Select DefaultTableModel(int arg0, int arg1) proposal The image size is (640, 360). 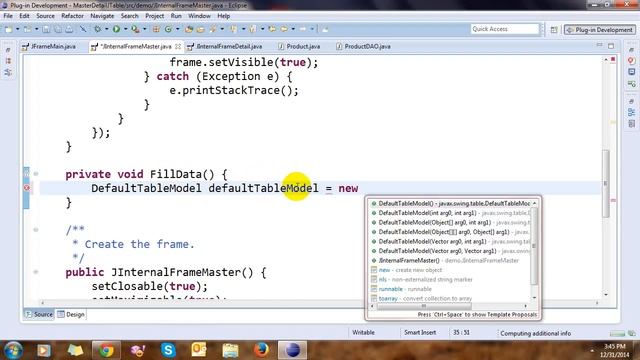451,213
